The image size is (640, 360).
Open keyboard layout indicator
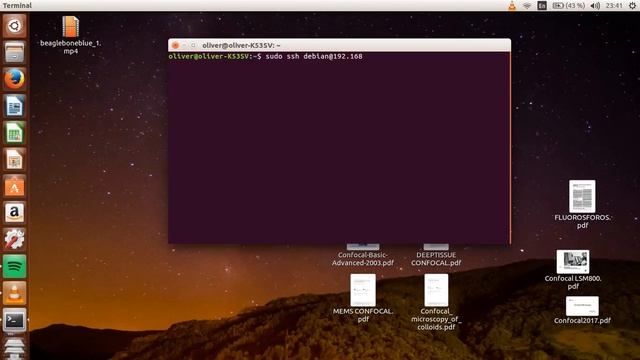(x=542, y=5)
